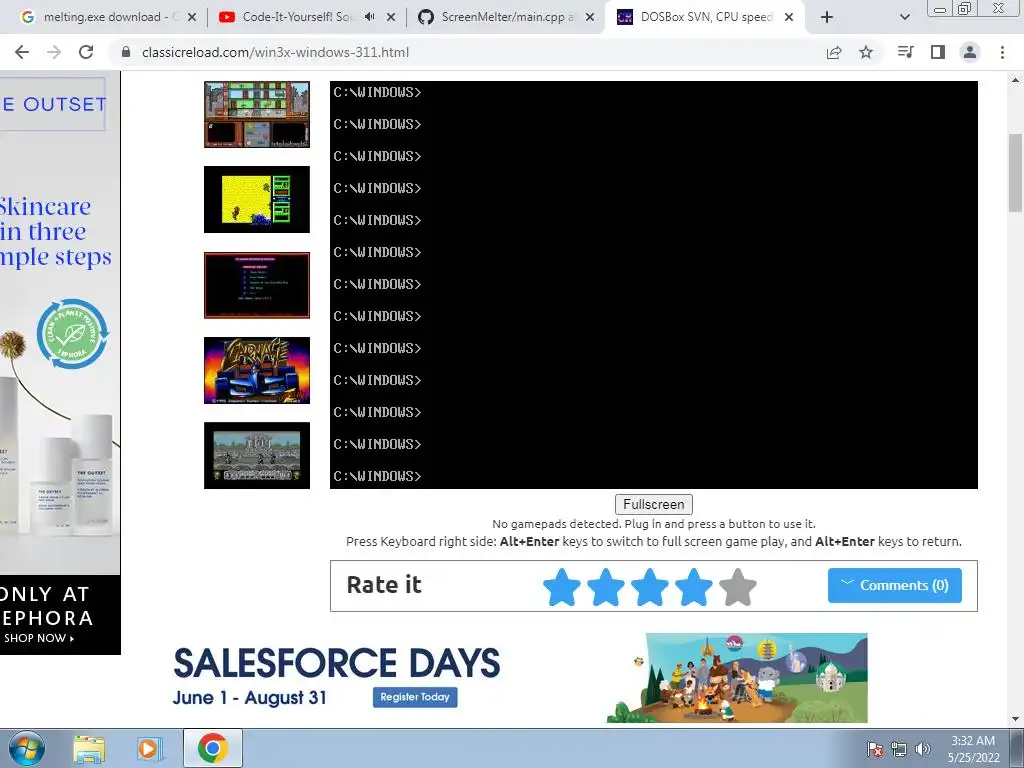Click SHOP NOW on the Sephora ad
The height and width of the screenshot is (768, 1024).
tap(39, 638)
